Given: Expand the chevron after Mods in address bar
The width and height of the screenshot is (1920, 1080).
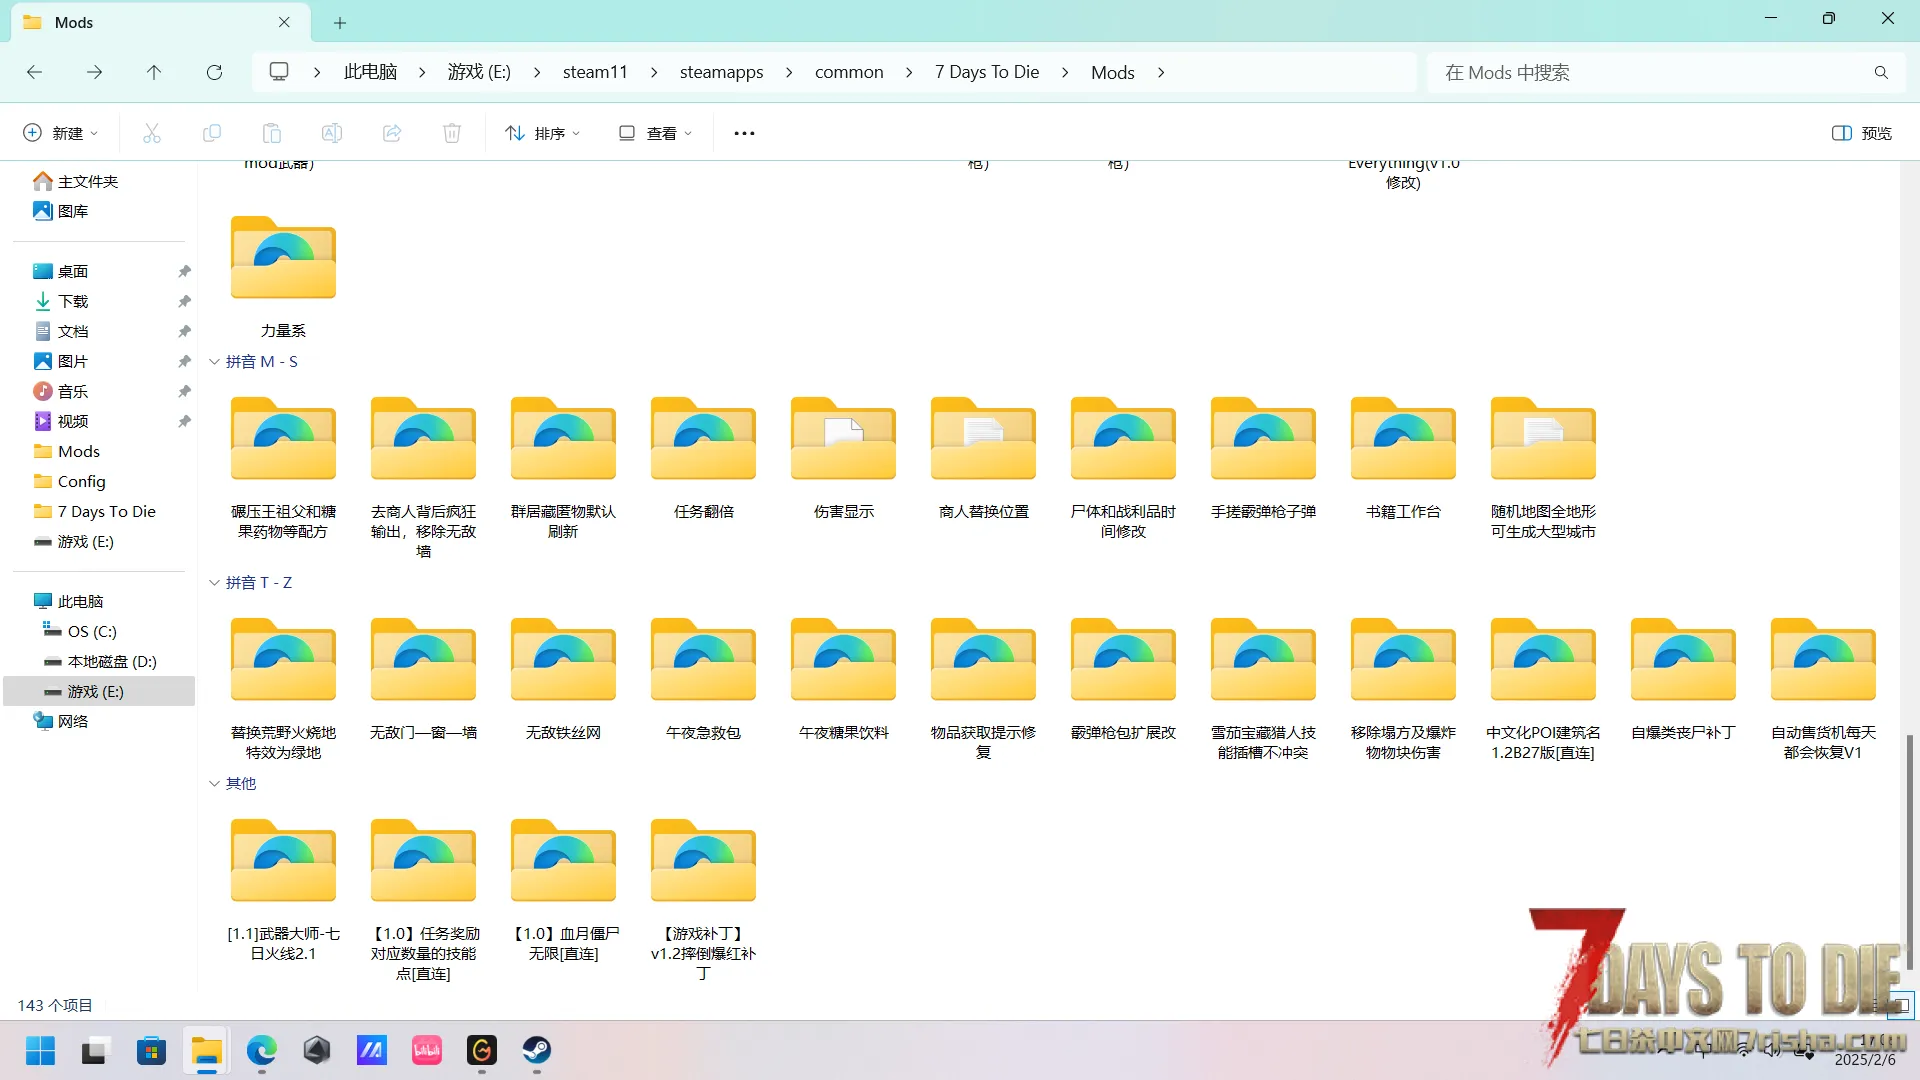Looking at the screenshot, I should pos(1161,72).
